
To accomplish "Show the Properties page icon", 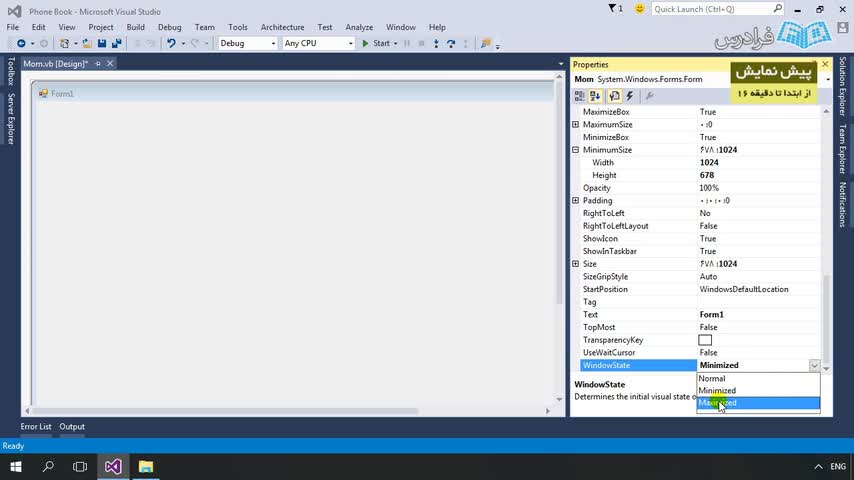I will pos(614,96).
